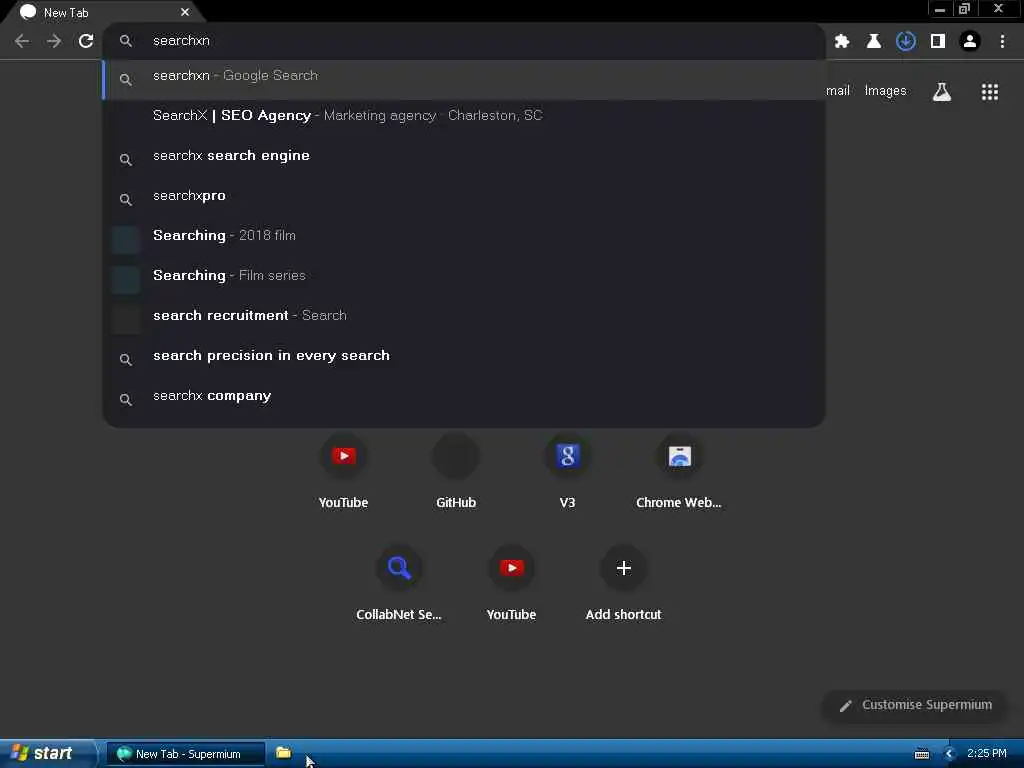Close the New Tab tab

click(185, 12)
